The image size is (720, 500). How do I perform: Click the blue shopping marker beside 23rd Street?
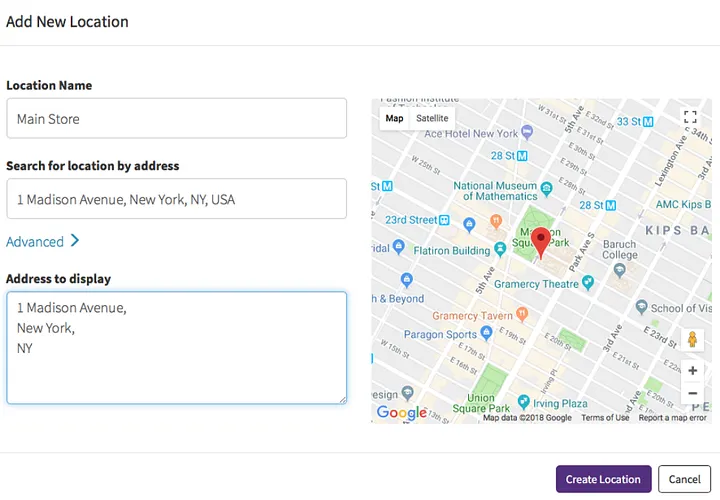(469, 225)
